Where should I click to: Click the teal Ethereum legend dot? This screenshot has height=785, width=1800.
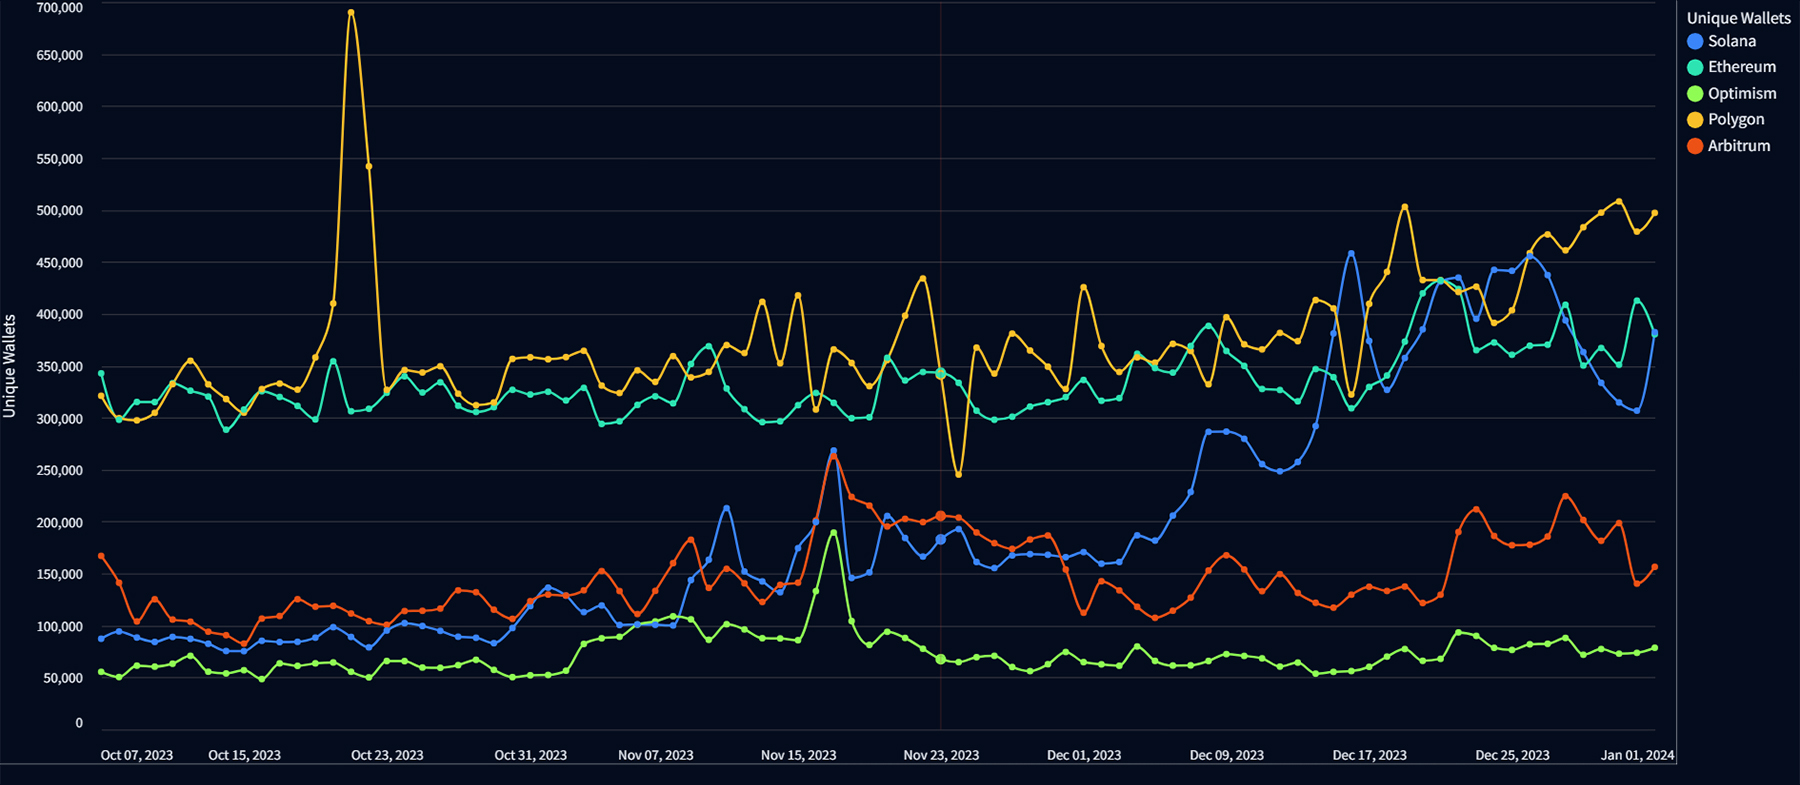(x=1695, y=67)
